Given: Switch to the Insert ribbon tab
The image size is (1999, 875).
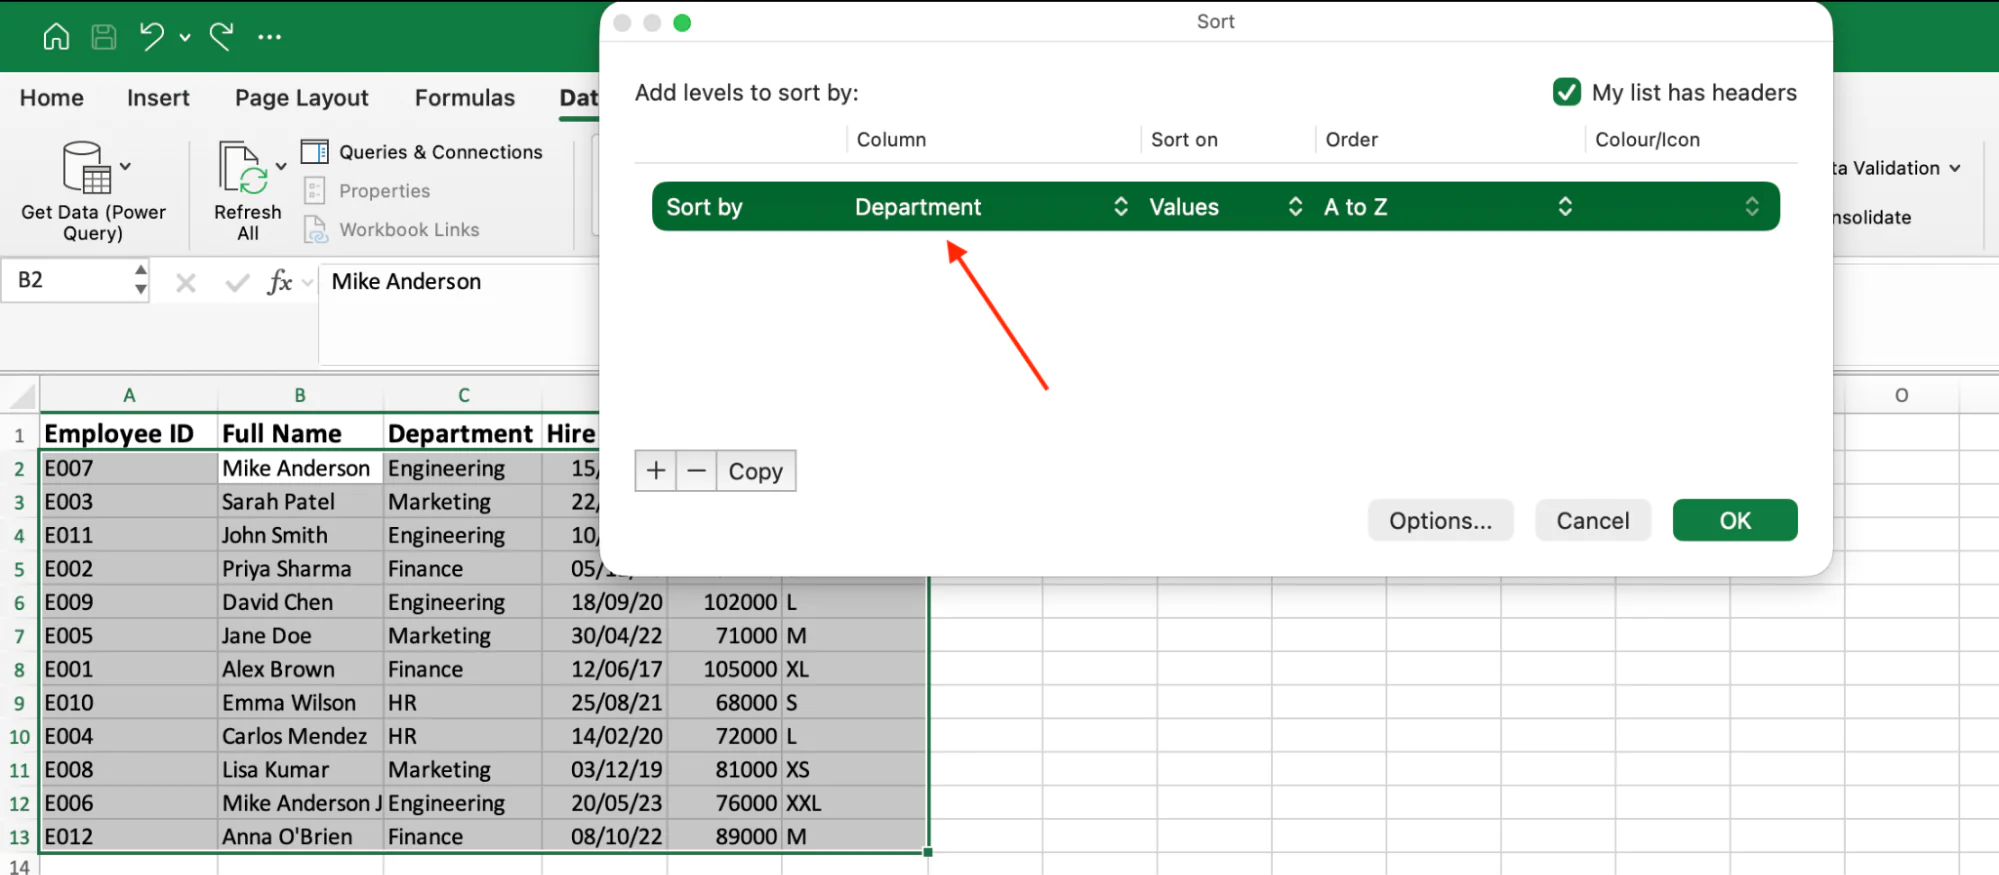Looking at the screenshot, I should 158,98.
